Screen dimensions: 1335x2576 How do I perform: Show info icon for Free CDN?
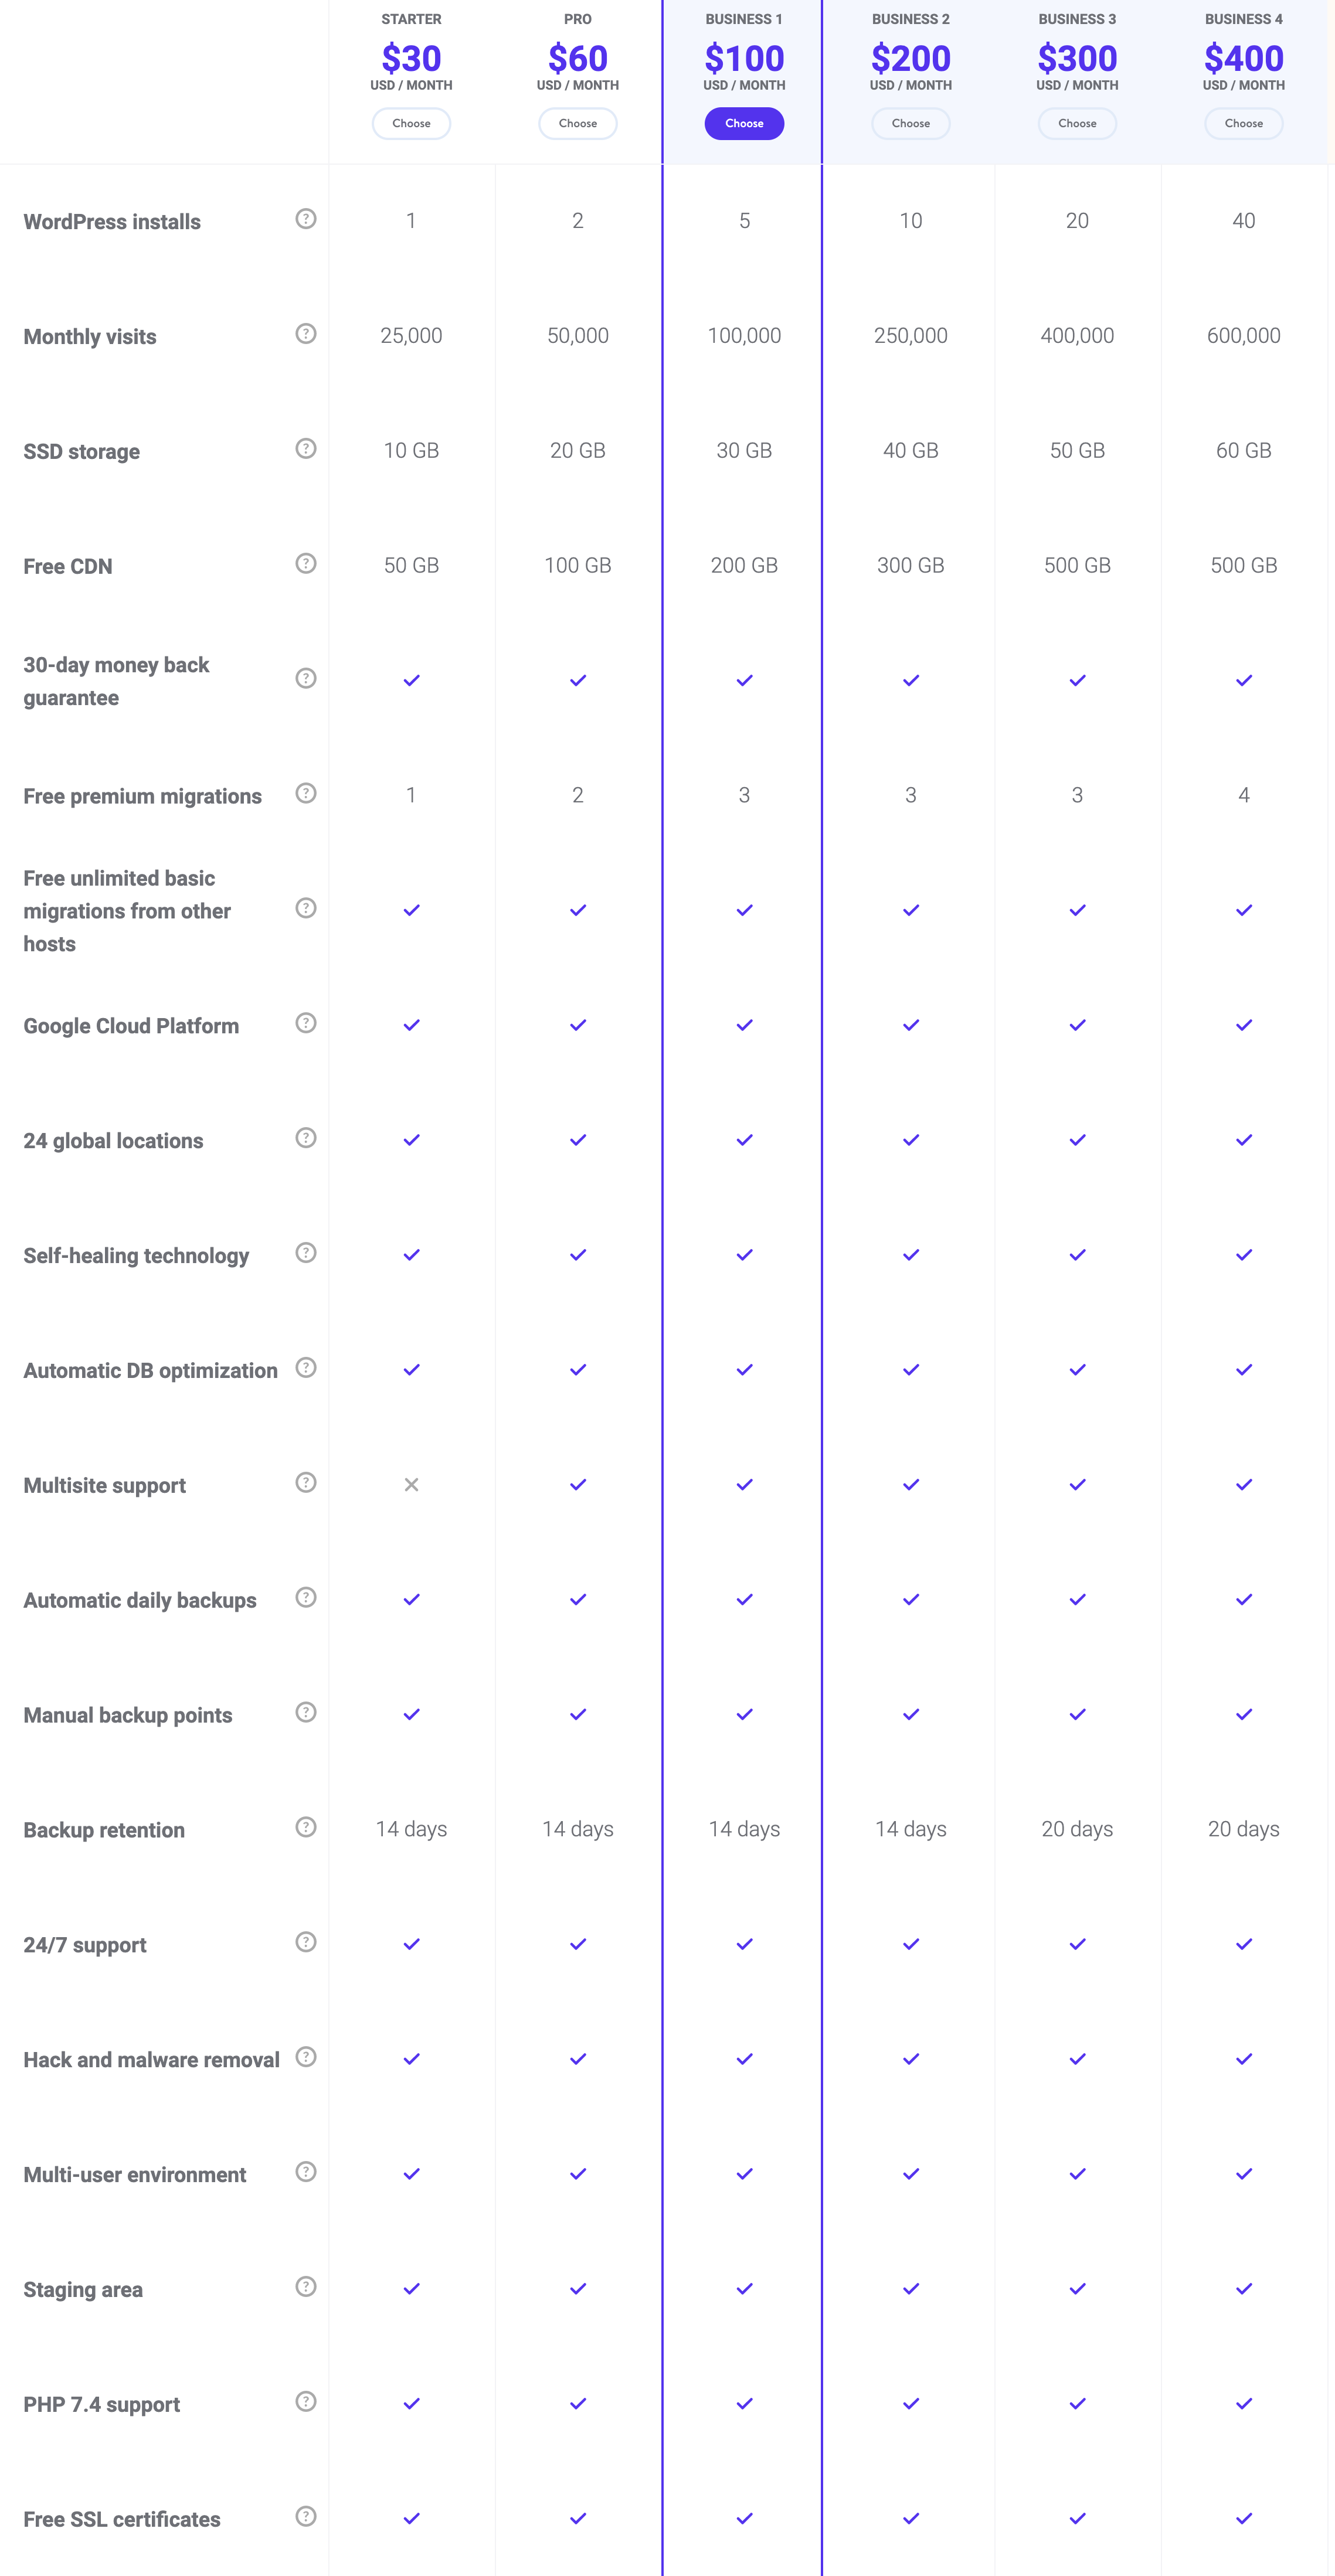pyautogui.click(x=306, y=564)
